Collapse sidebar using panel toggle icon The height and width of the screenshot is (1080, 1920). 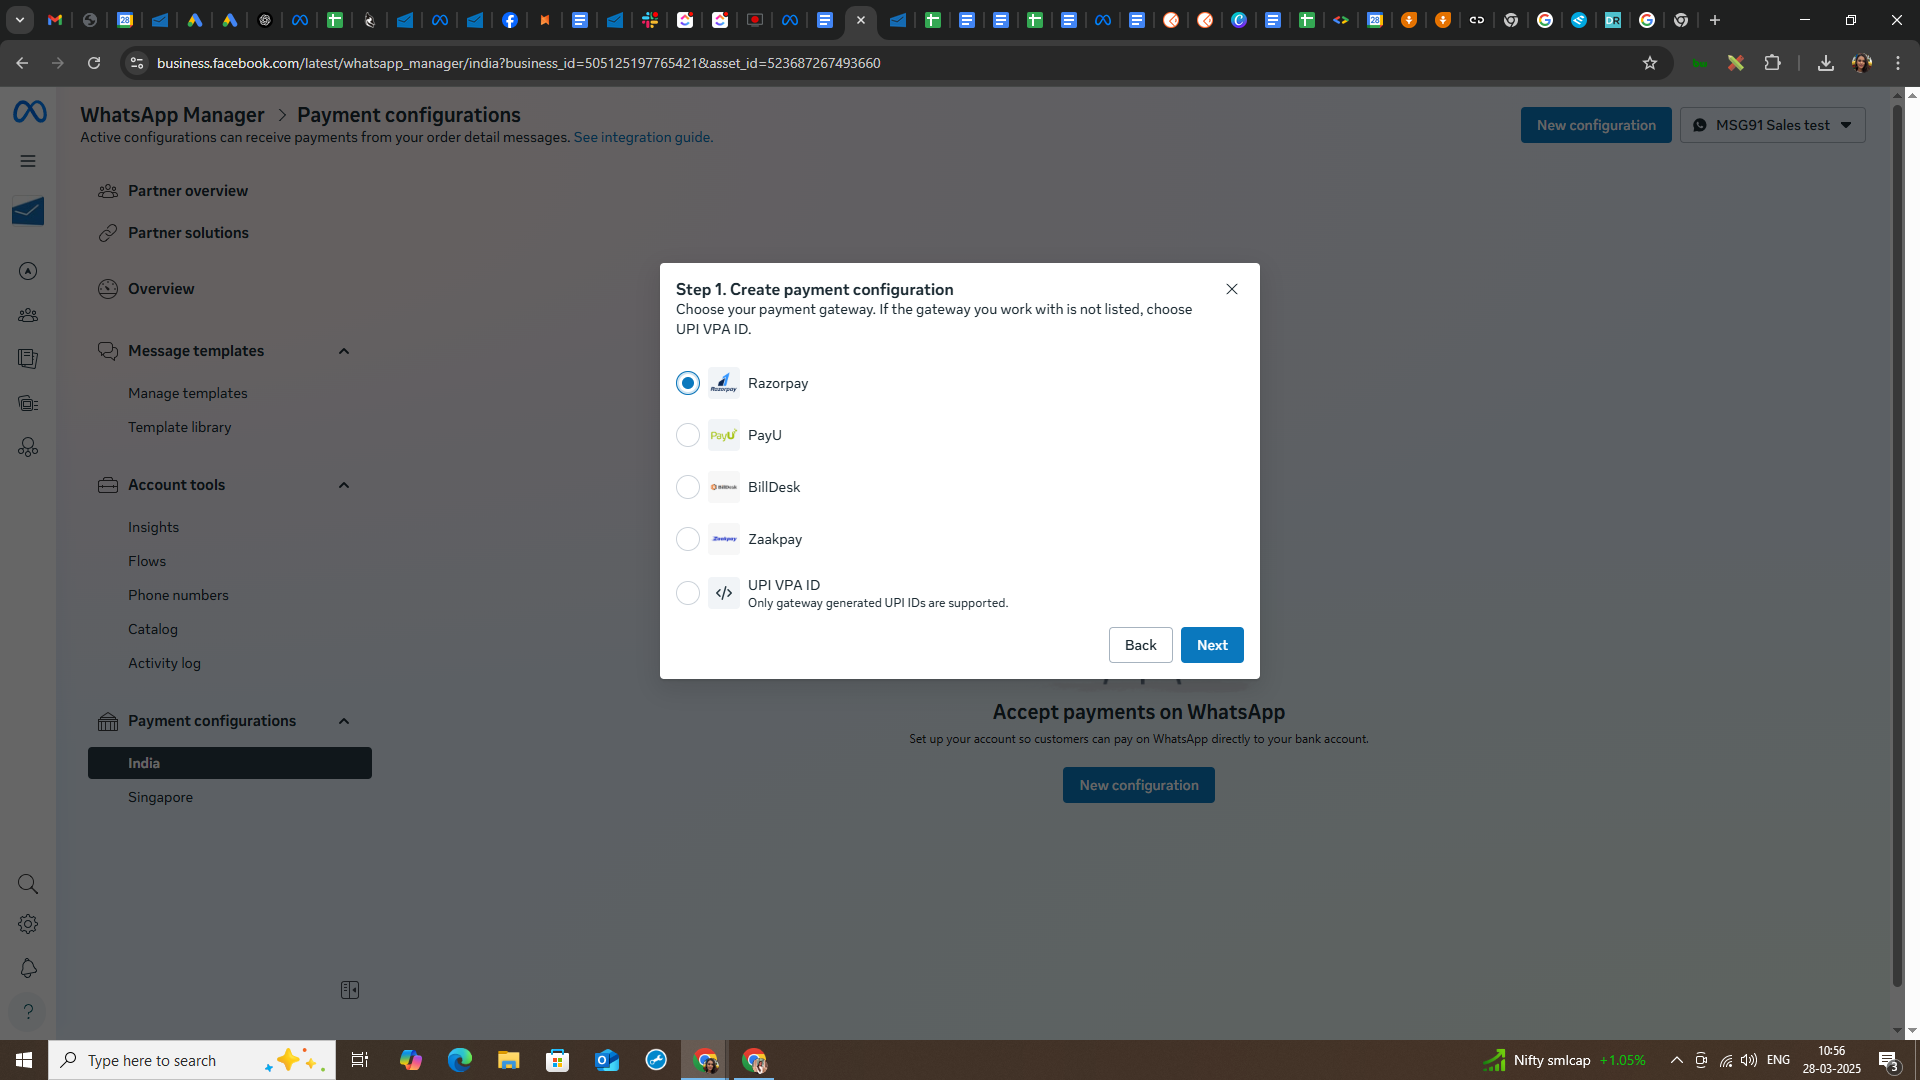[349, 990]
